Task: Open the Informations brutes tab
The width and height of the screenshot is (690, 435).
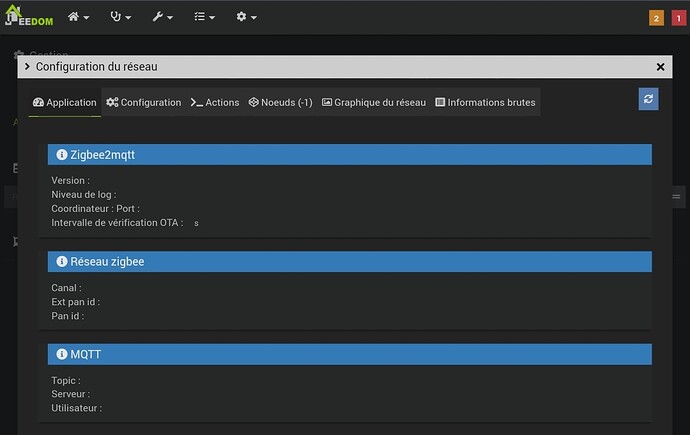Action: click(x=485, y=102)
